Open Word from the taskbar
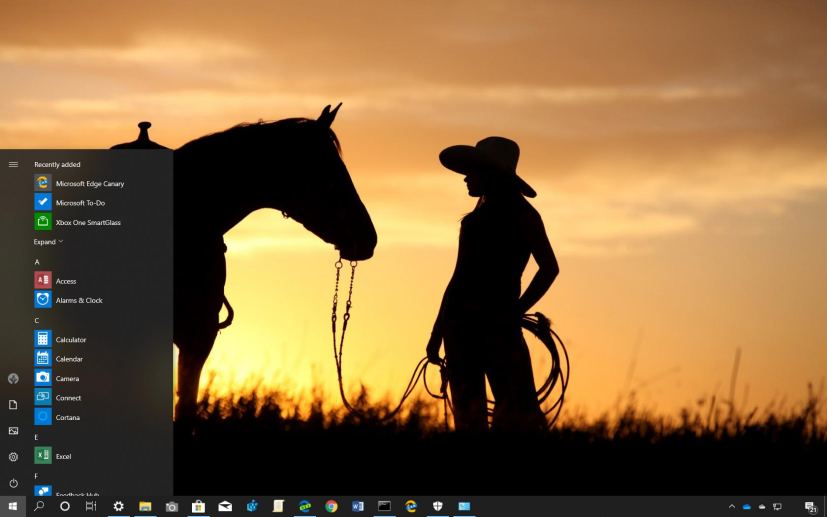 (358, 506)
